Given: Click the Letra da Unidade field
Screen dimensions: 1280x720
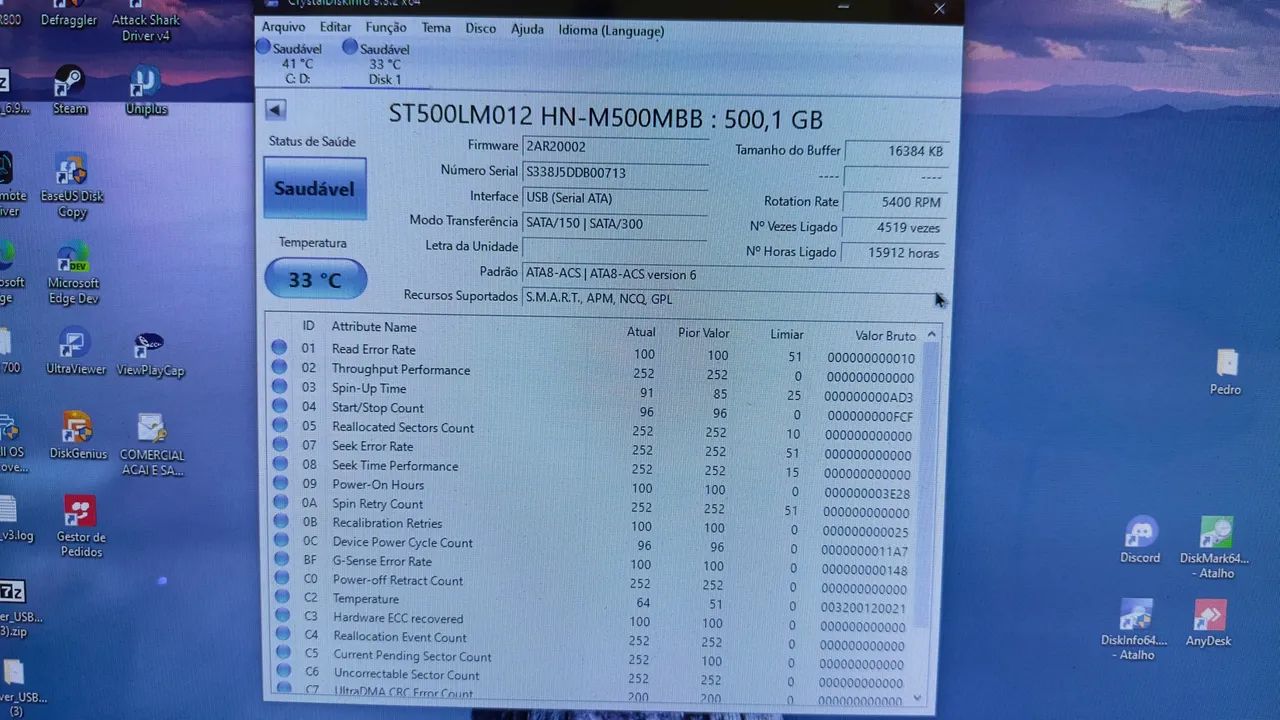Looking at the screenshot, I should coord(614,247).
